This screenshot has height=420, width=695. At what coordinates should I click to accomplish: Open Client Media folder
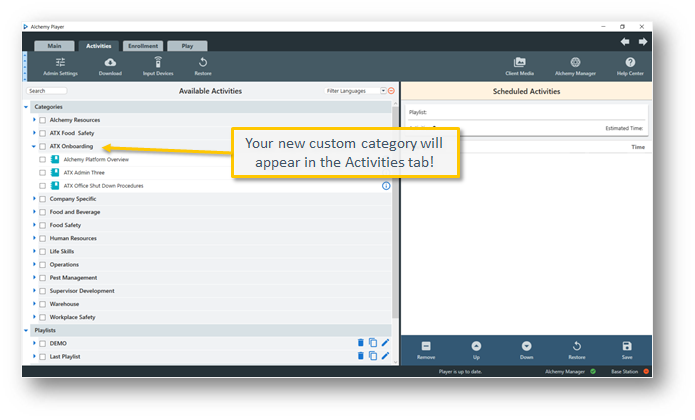point(519,65)
